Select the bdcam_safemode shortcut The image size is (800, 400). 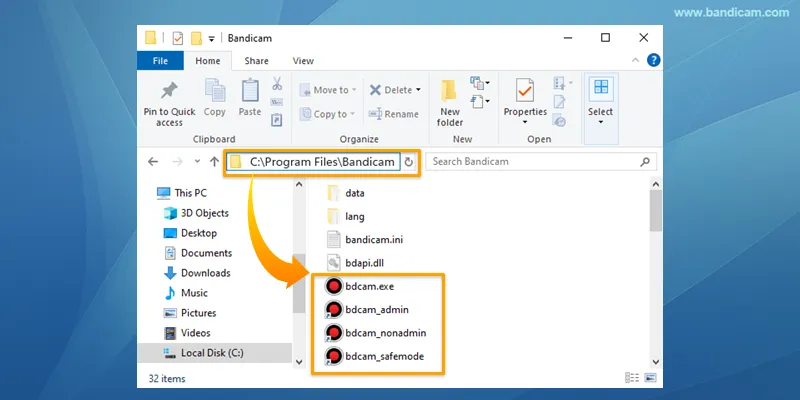[385, 356]
